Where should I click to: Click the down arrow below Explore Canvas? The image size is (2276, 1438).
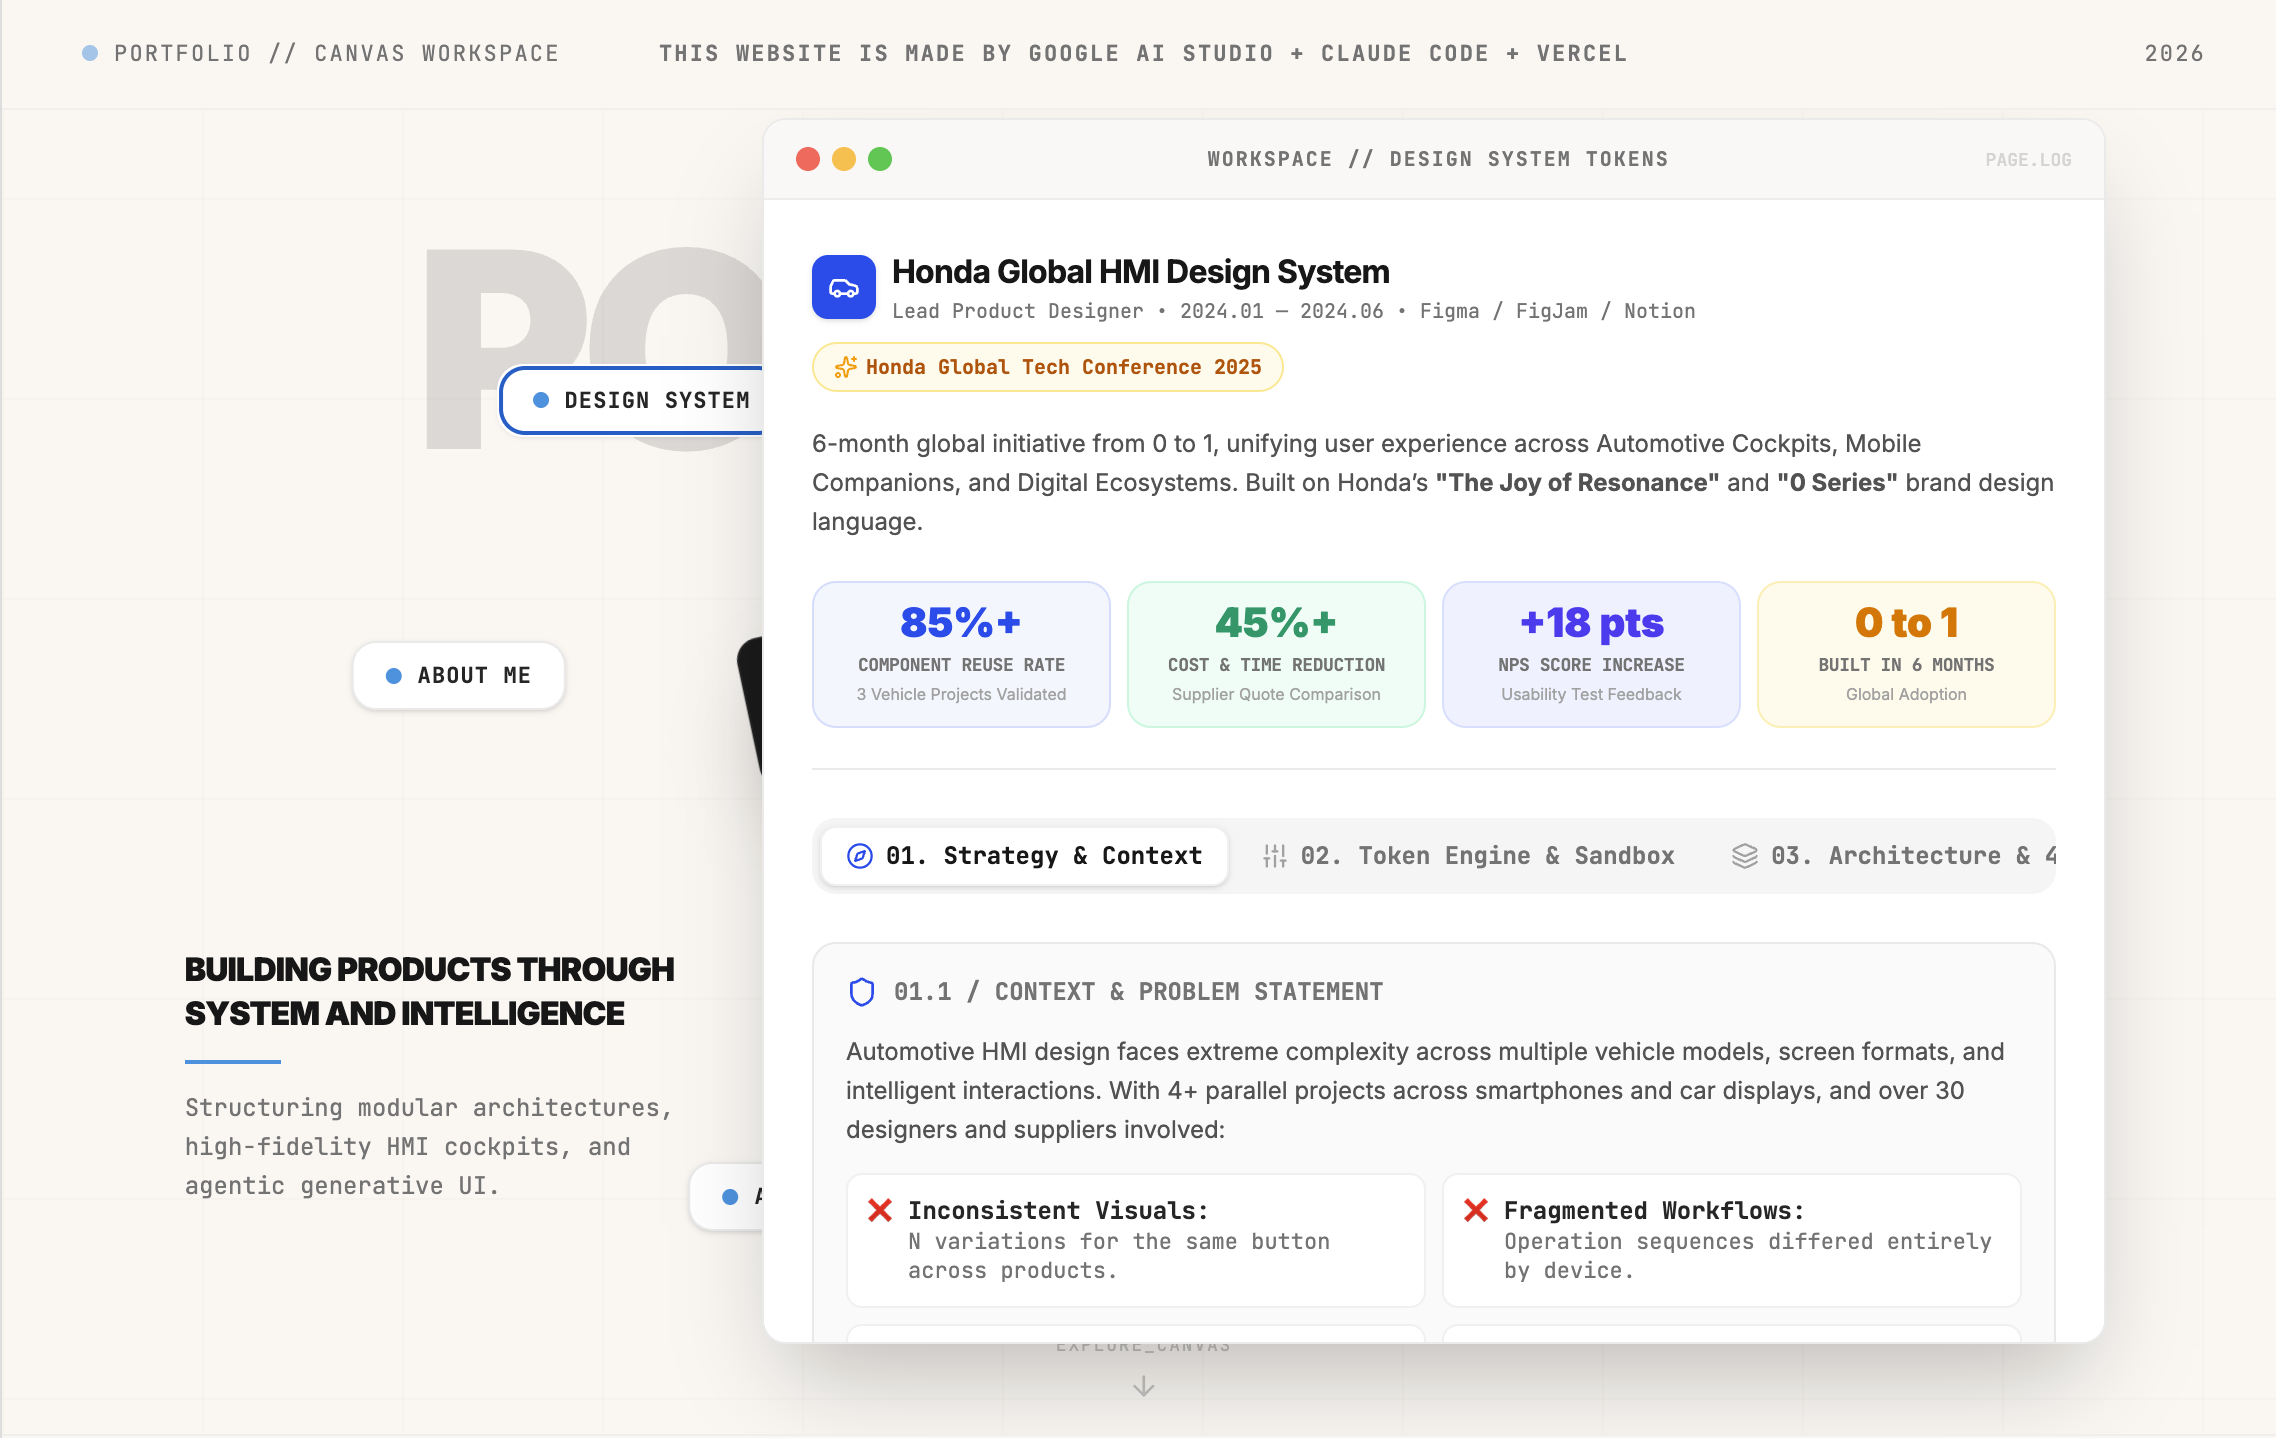click(x=1144, y=1386)
